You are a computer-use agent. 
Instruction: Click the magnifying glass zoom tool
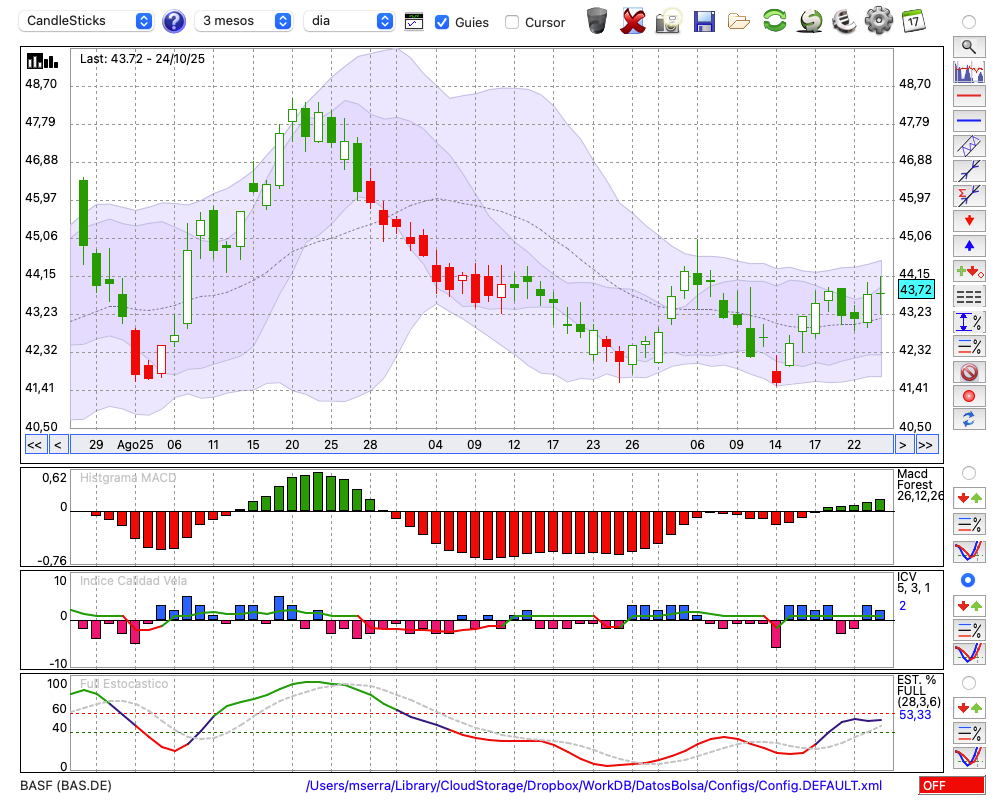(x=968, y=46)
